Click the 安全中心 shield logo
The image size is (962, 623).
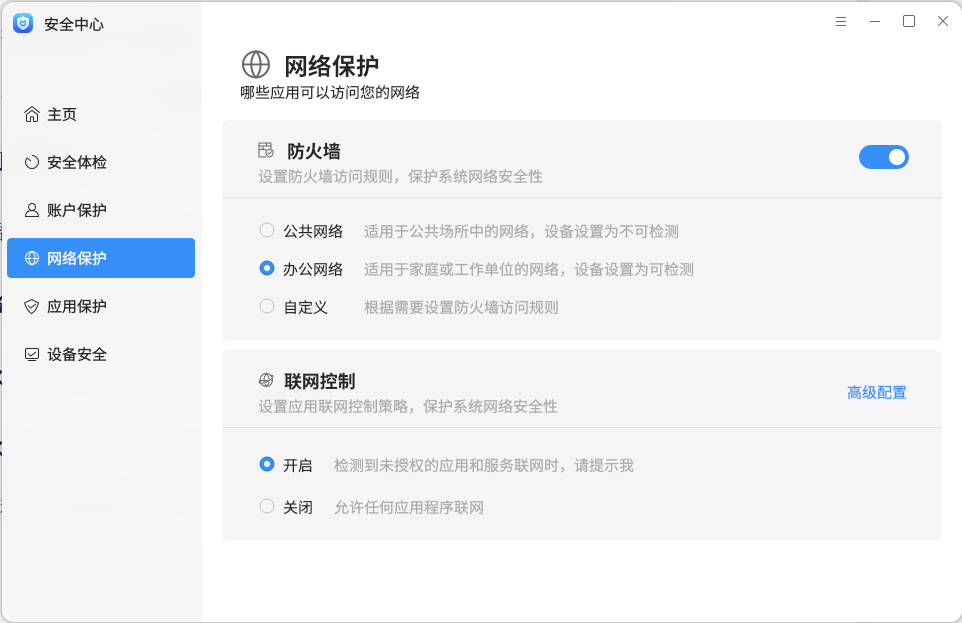(22, 23)
